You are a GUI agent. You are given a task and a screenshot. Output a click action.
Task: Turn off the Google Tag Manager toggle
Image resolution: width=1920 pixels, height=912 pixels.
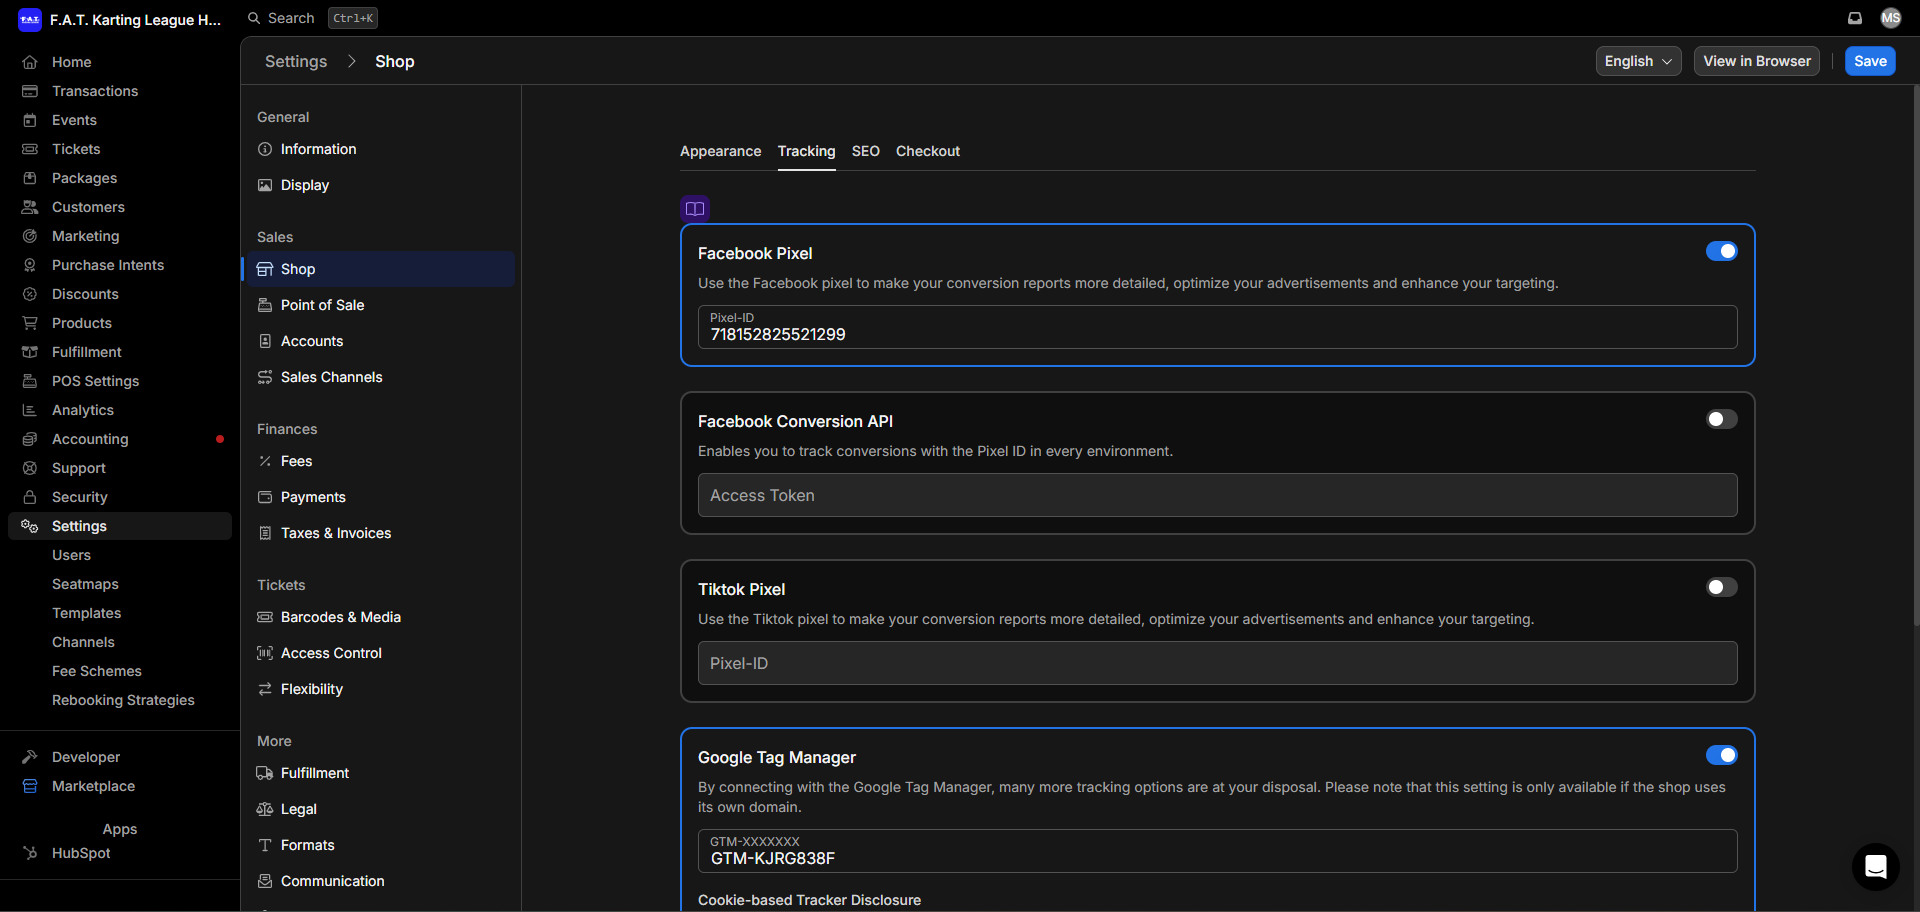pos(1721,755)
